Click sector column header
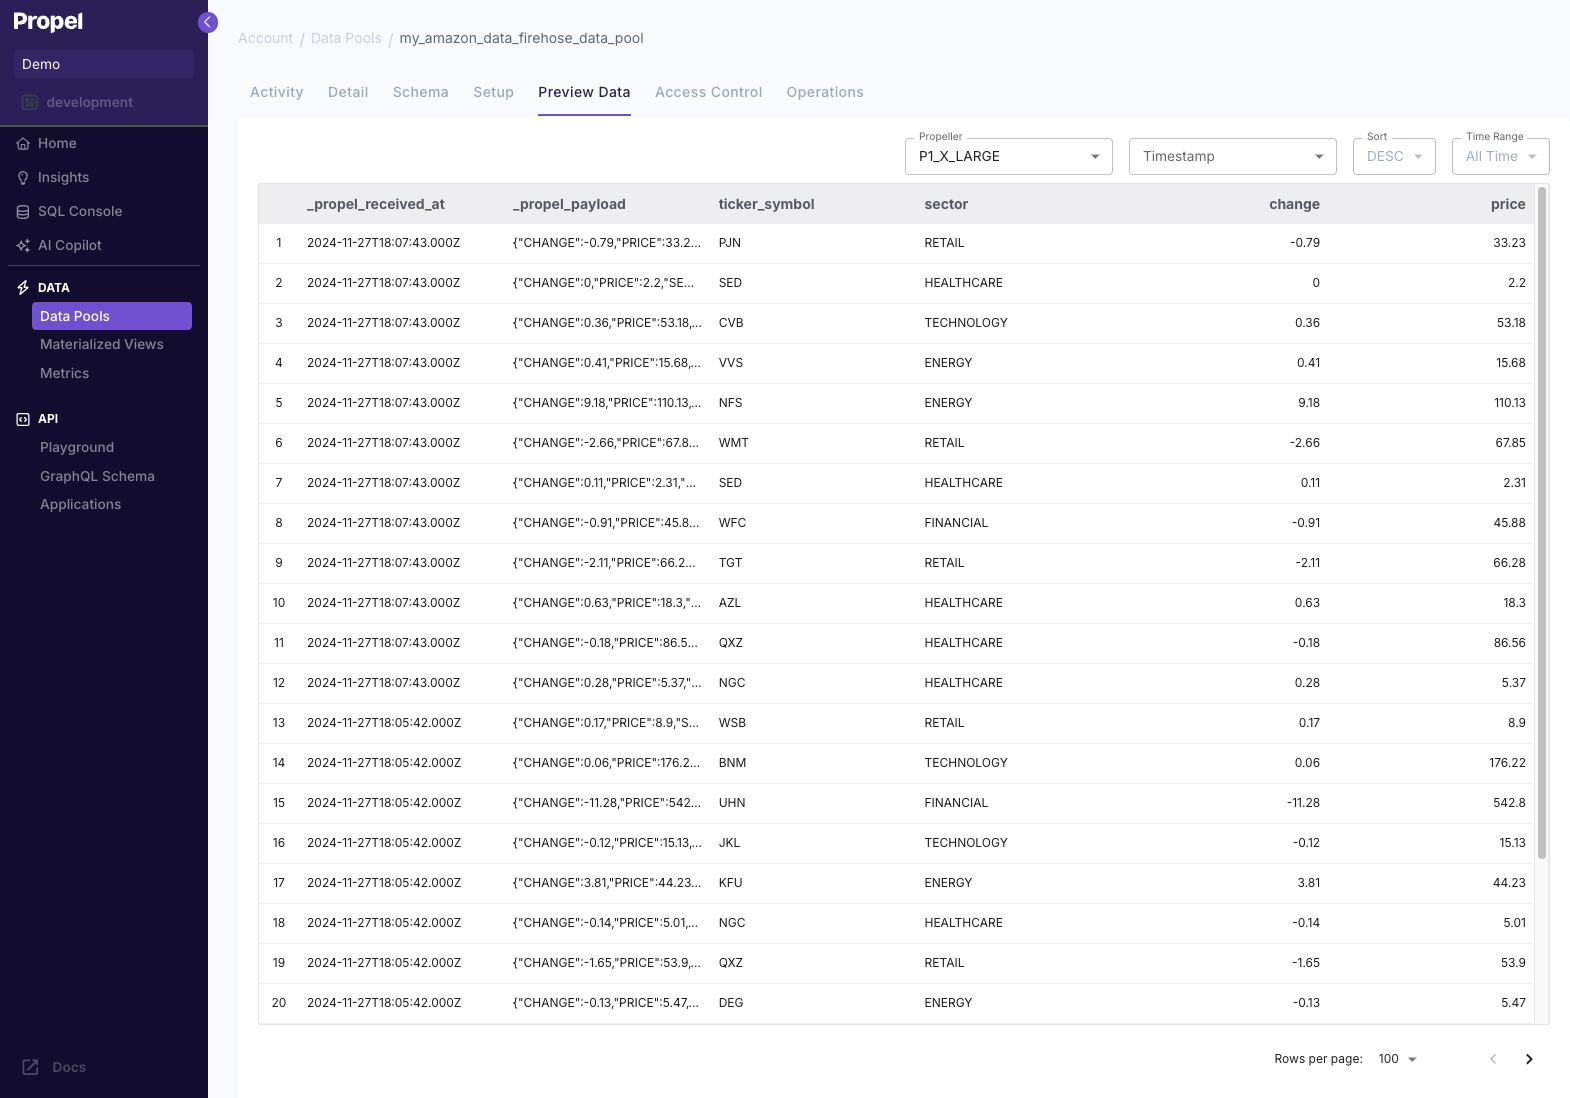This screenshot has height=1098, width=1570. pos(946,204)
